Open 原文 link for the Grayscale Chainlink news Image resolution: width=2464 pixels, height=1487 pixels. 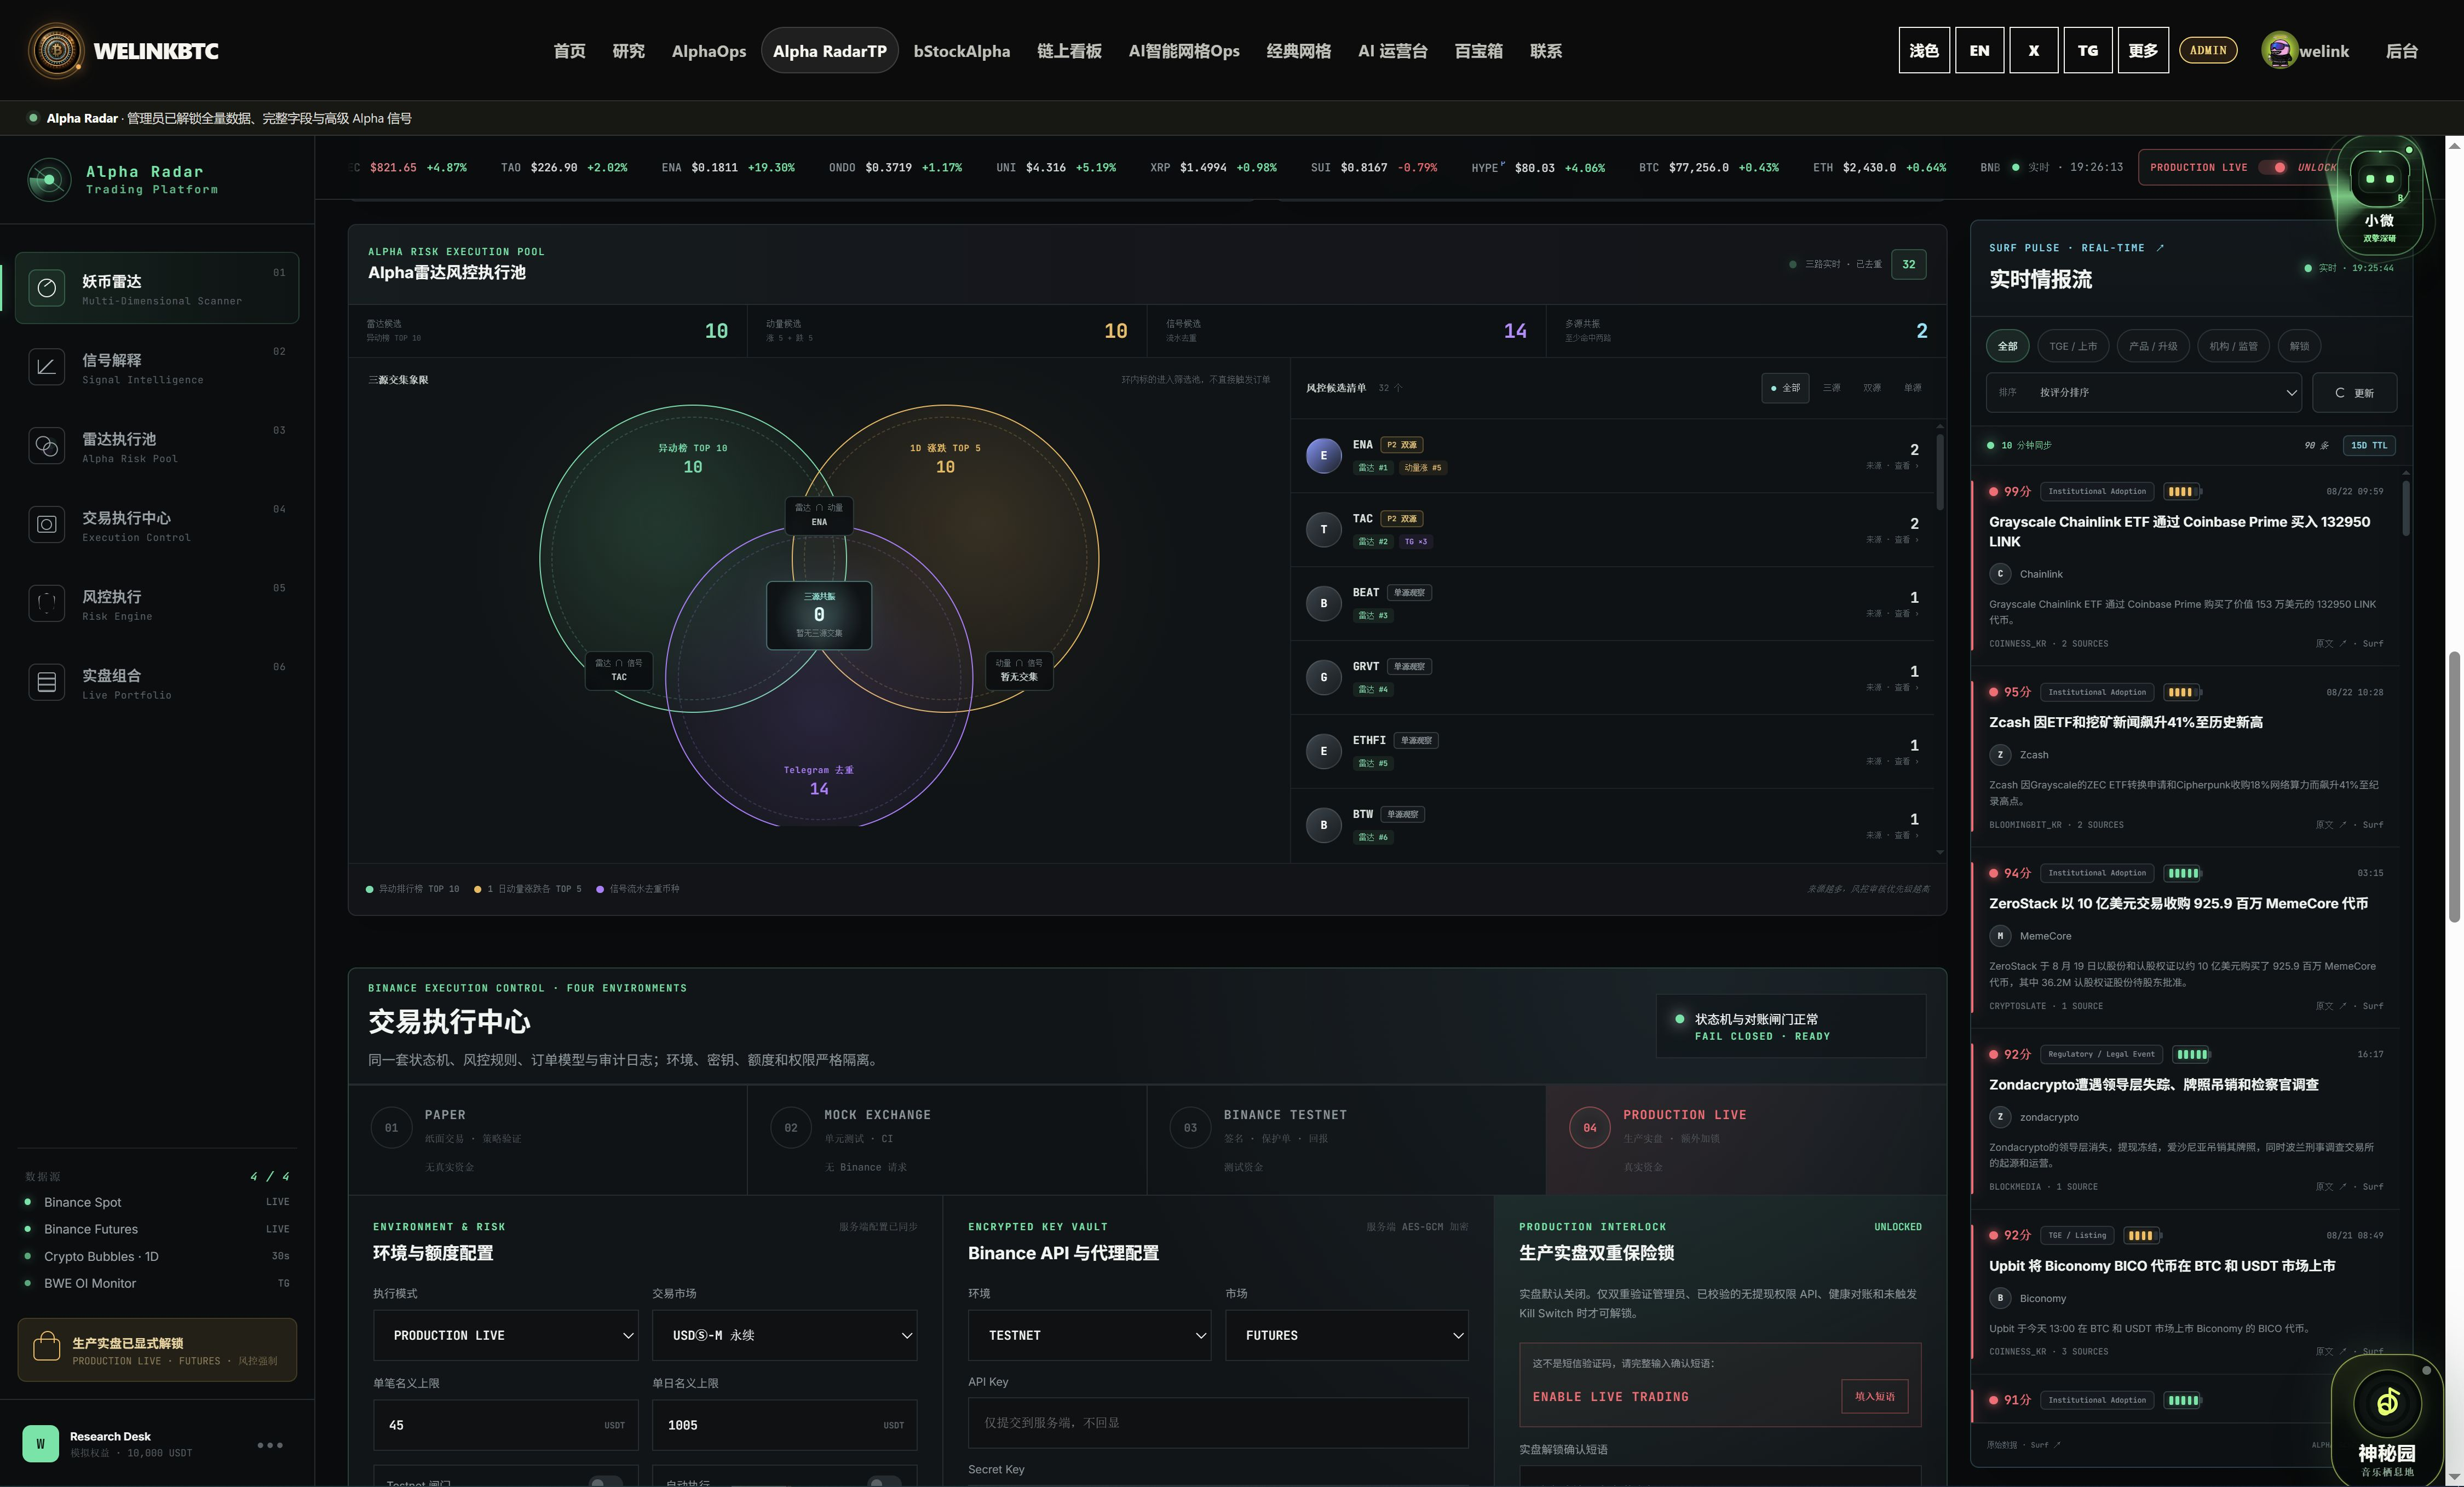click(x=2330, y=644)
